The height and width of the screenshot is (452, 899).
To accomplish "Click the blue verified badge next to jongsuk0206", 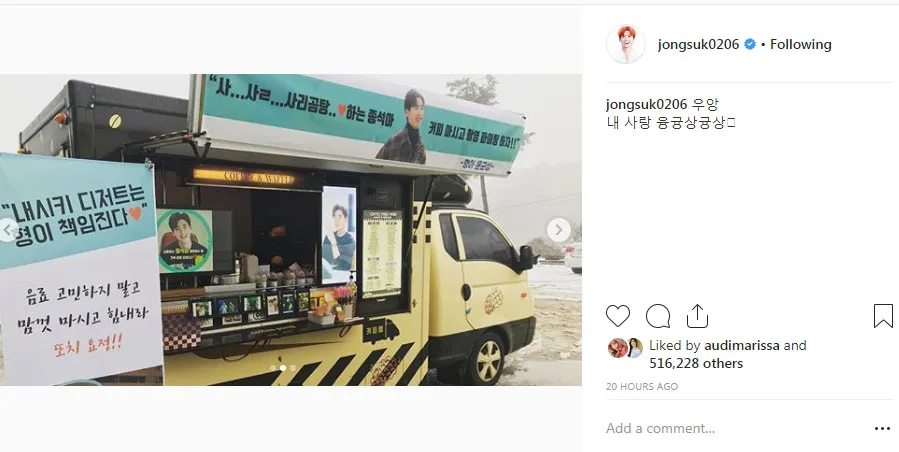I will click(x=749, y=44).
